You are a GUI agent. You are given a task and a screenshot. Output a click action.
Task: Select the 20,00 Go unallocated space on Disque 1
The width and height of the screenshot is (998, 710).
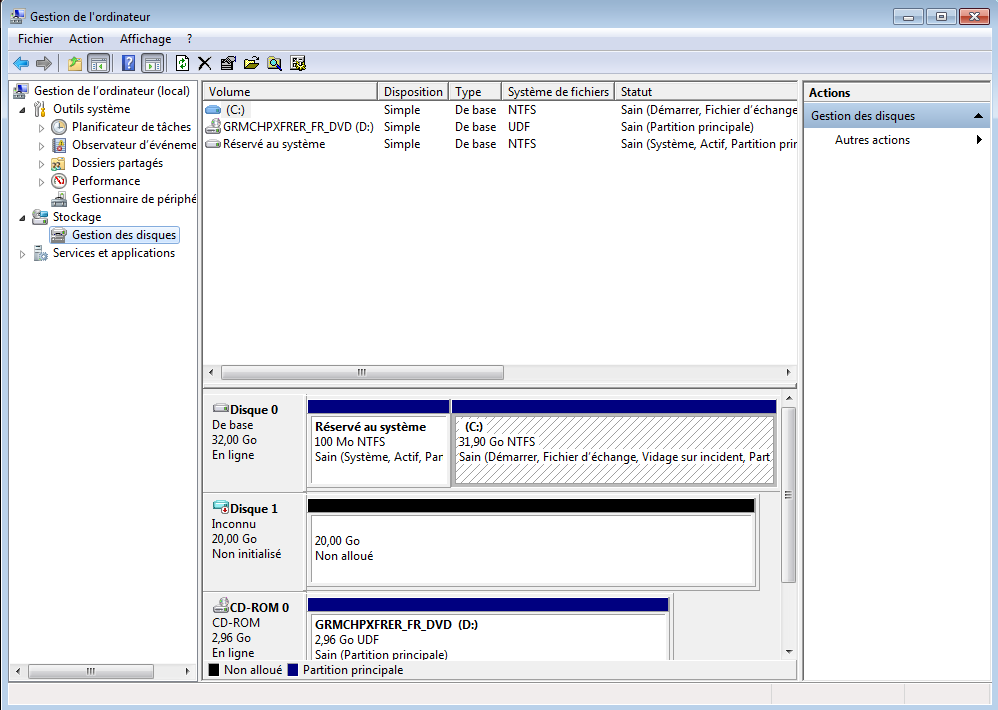point(532,548)
